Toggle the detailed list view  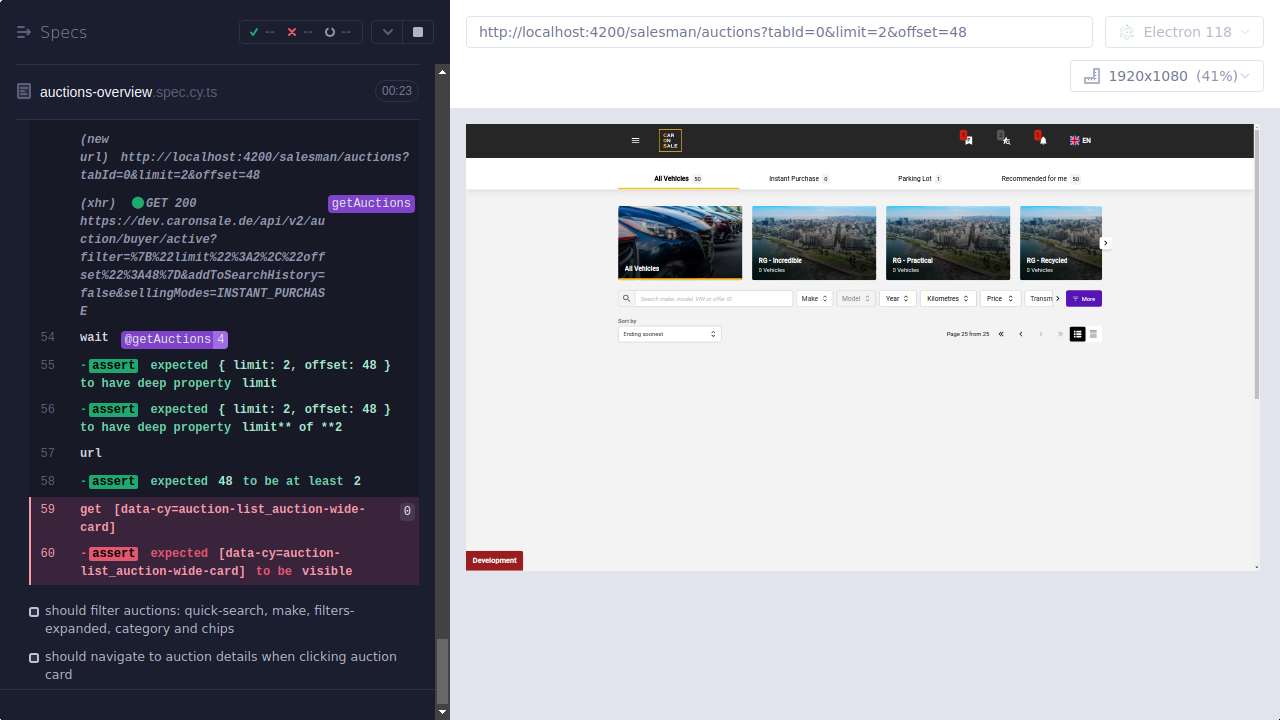(x=1077, y=334)
